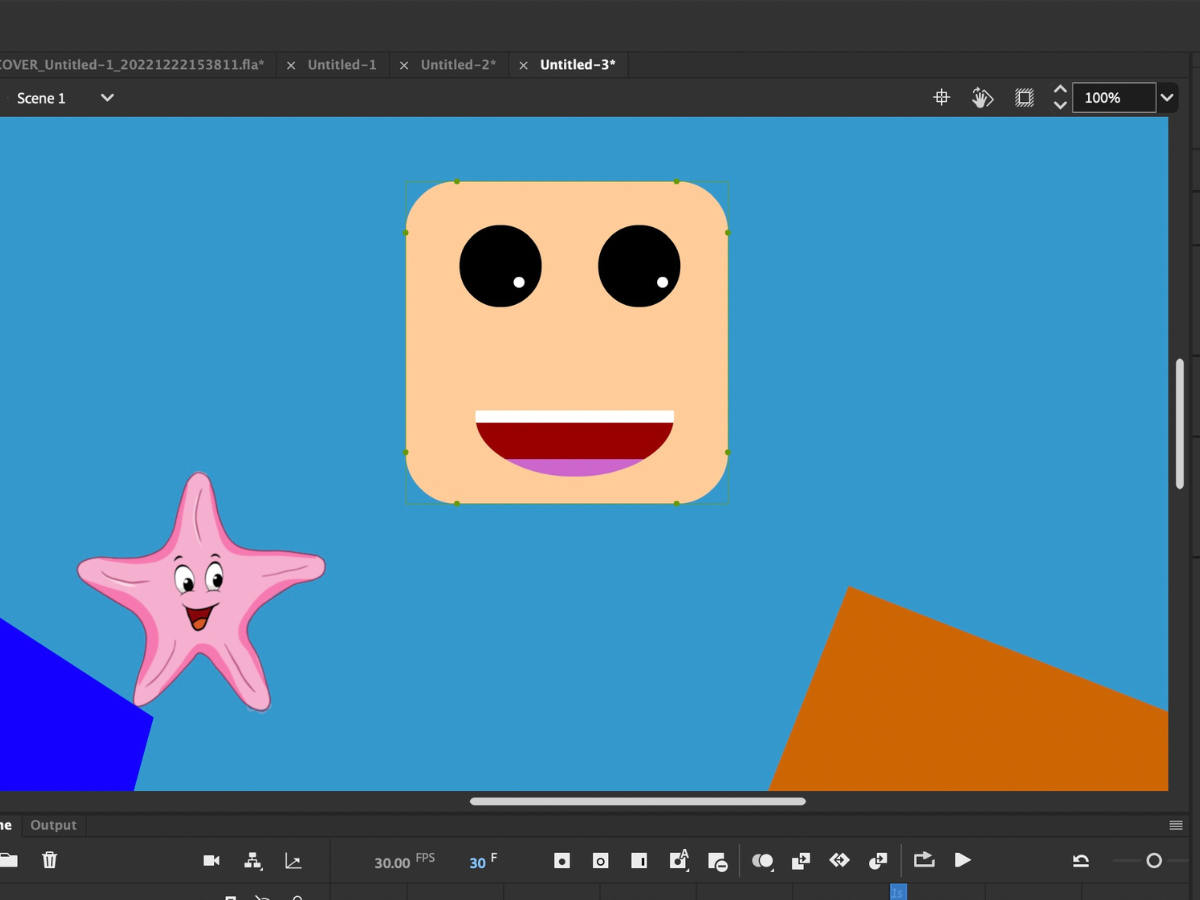Open the layer parenting view icon
Screen dimensions: 1200x900
point(253,861)
